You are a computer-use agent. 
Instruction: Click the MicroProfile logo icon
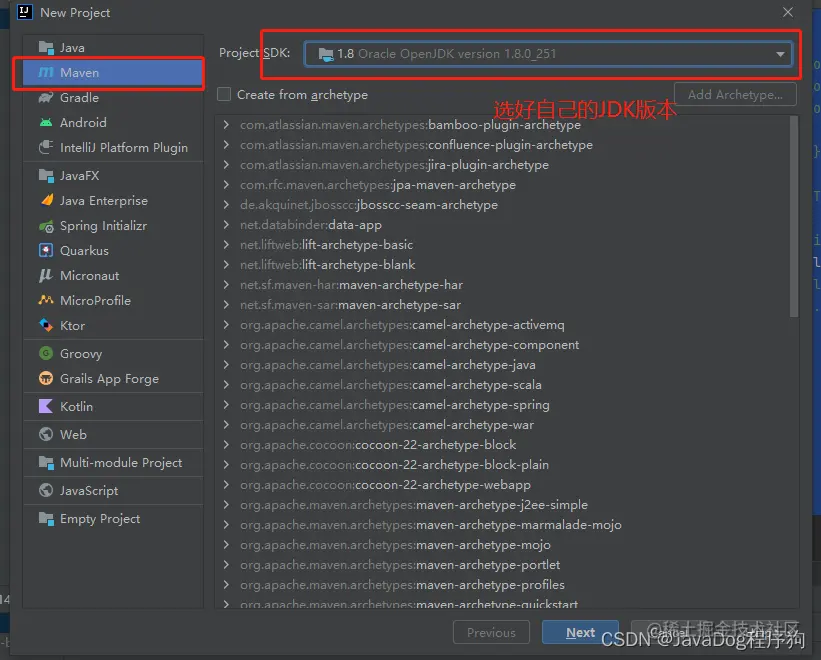point(46,300)
